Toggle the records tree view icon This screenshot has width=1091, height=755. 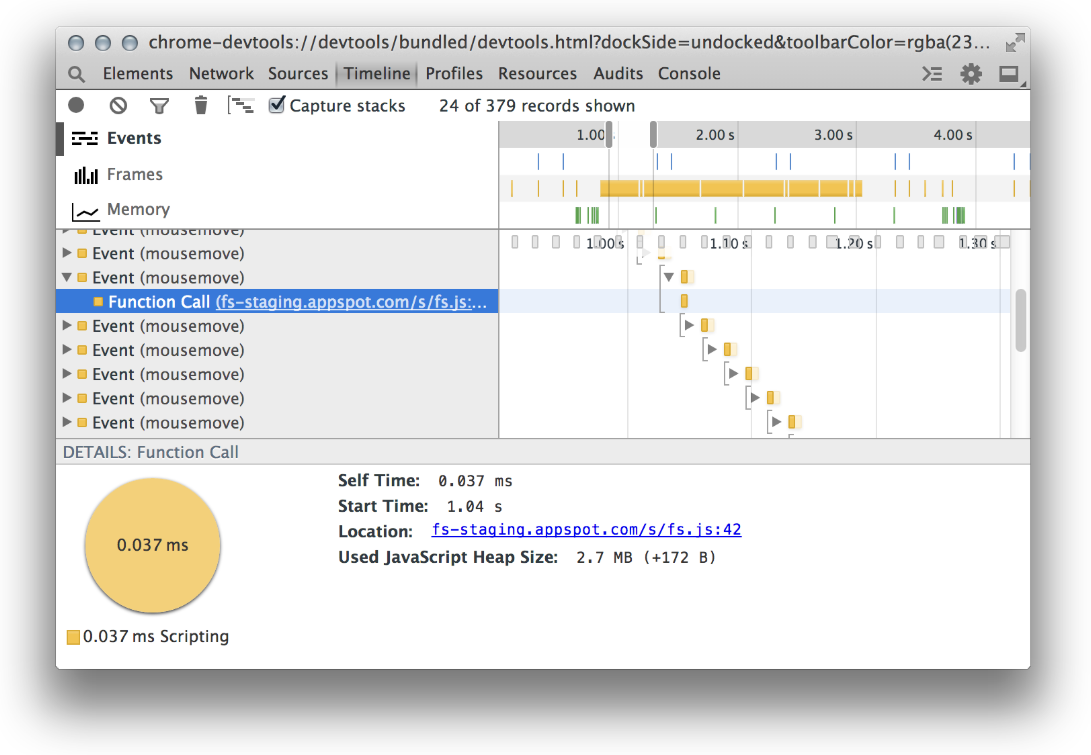coord(241,105)
